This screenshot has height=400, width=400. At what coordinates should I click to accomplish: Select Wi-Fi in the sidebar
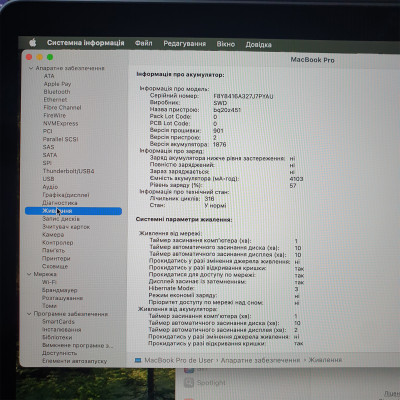(49, 282)
